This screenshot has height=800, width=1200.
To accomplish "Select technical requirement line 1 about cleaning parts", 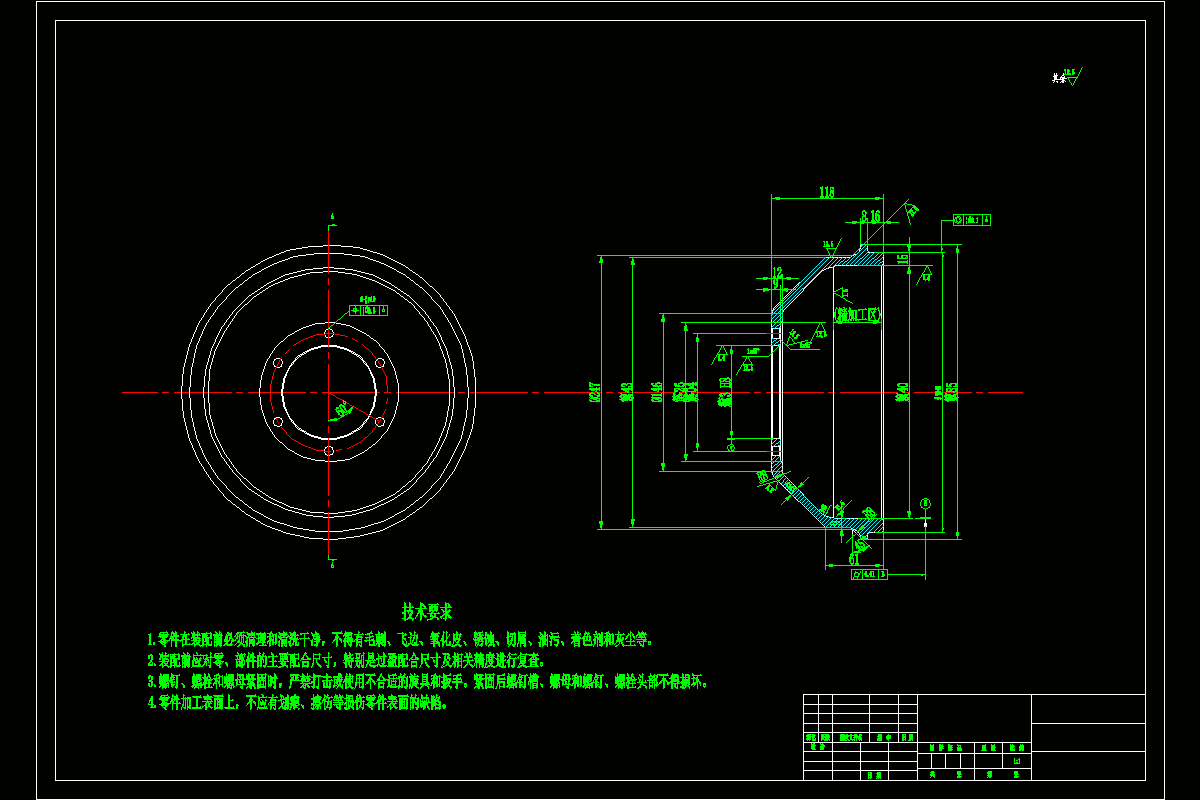I will click(400, 639).
